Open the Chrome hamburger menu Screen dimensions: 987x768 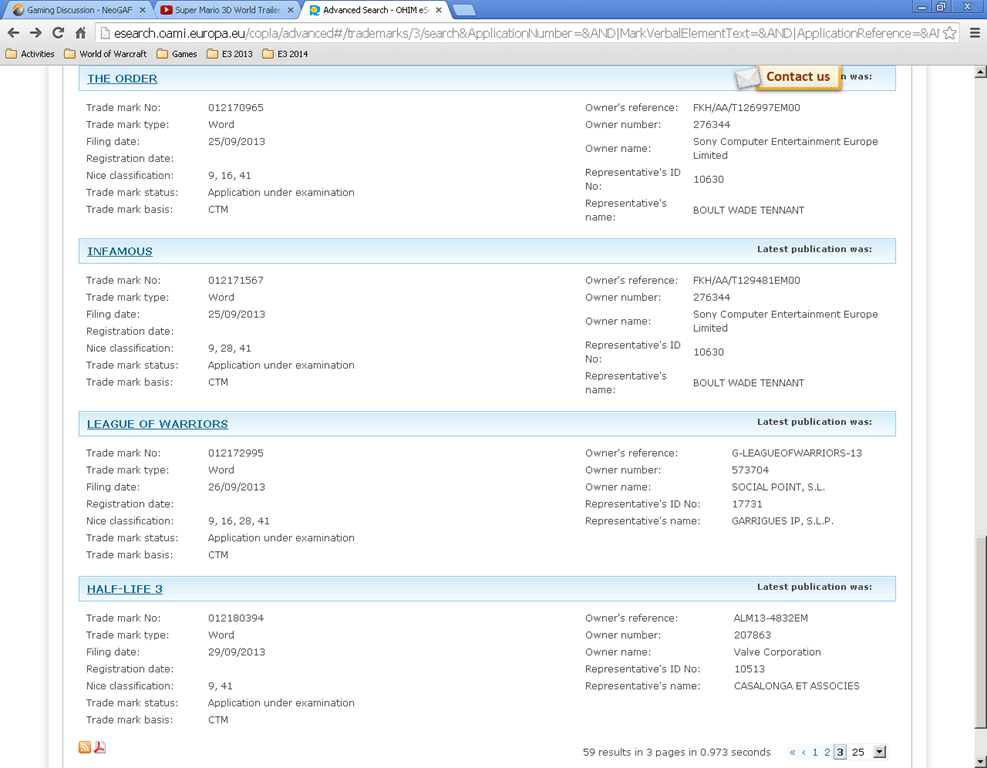pyautogui.click(x=974, y=33)
